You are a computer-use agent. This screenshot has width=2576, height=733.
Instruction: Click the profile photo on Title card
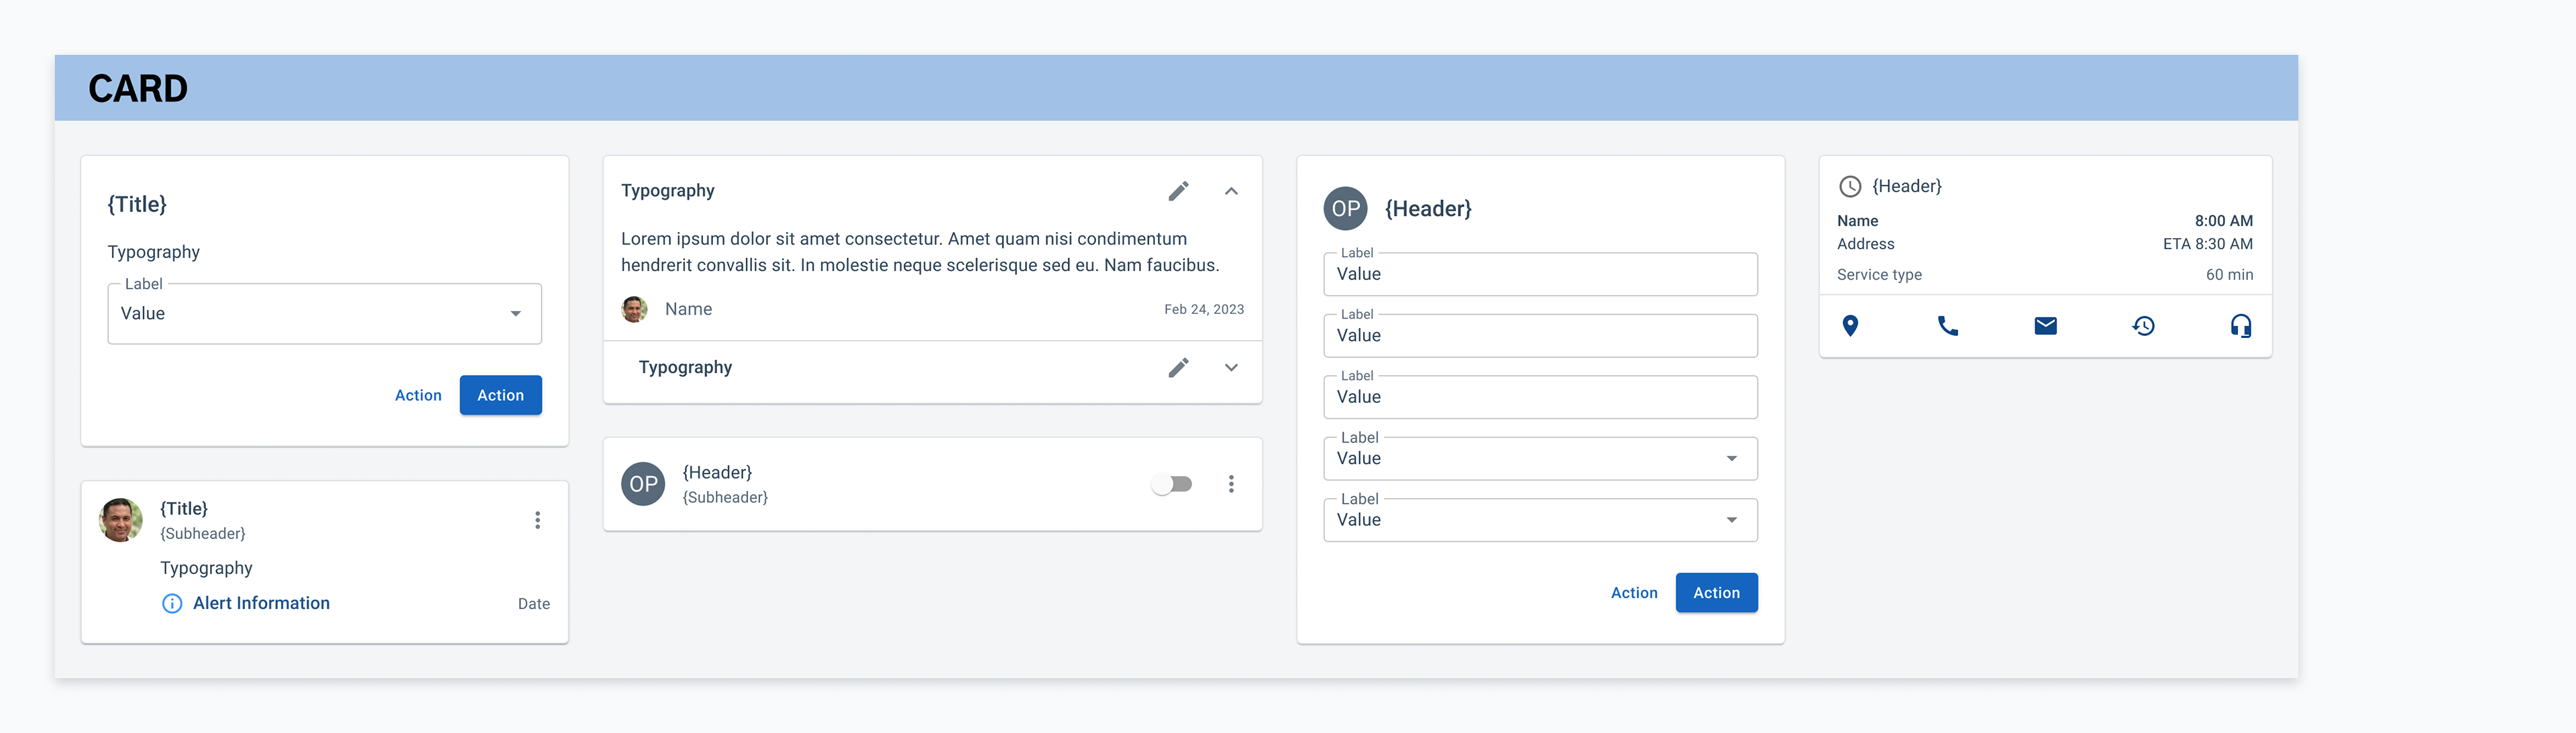[x=121, y=520]
